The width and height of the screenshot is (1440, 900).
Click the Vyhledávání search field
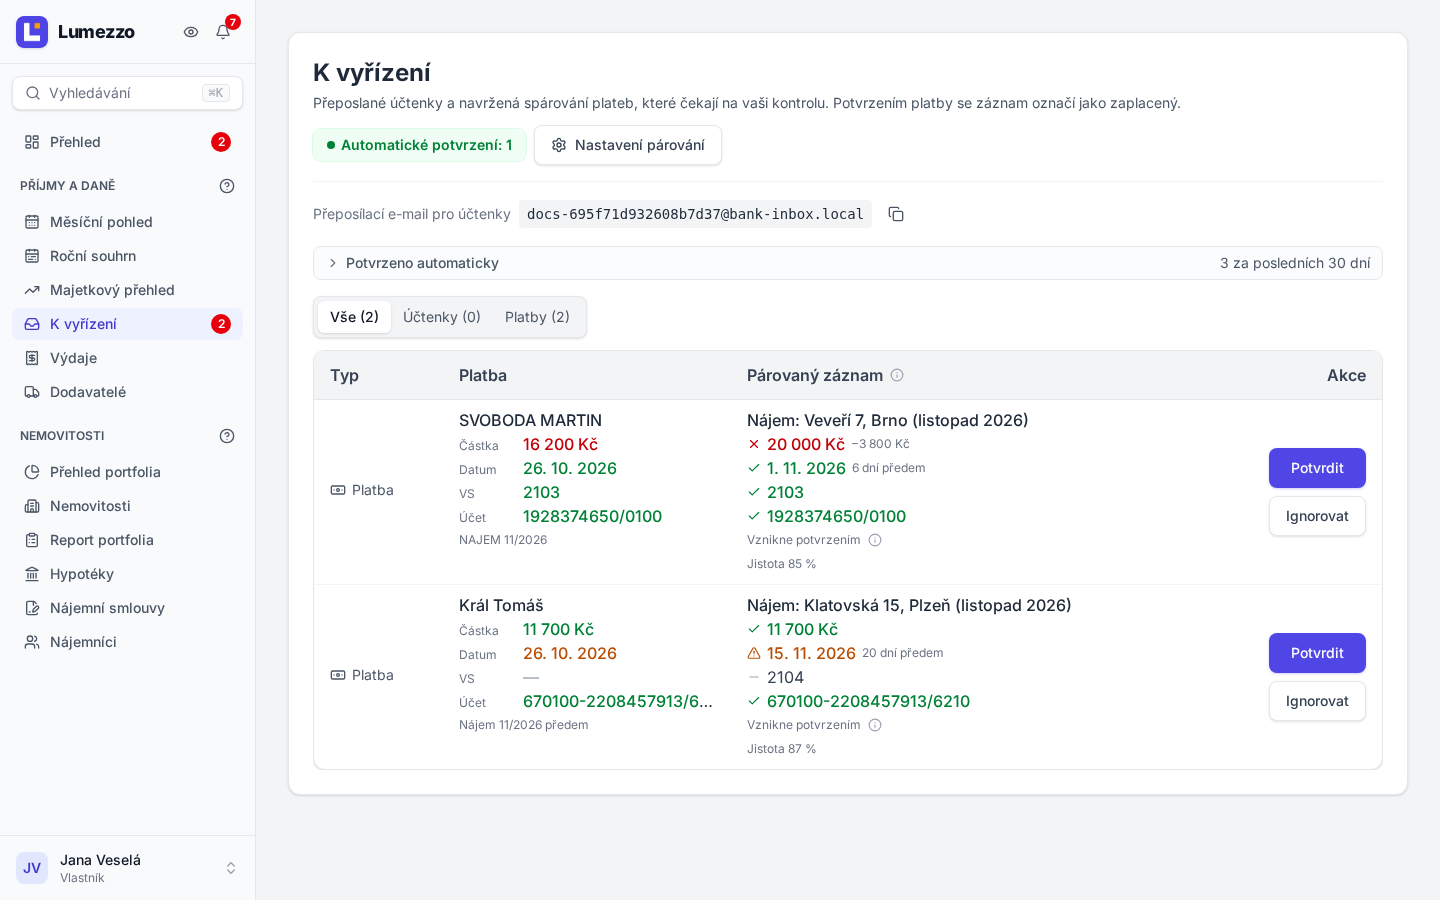(127, 93)
